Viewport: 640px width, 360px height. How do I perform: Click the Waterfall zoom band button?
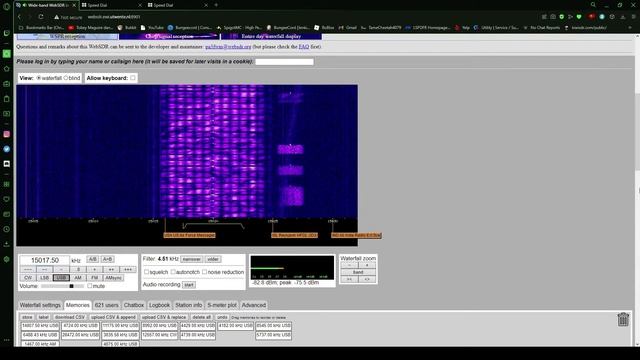(x=358, y=272)
